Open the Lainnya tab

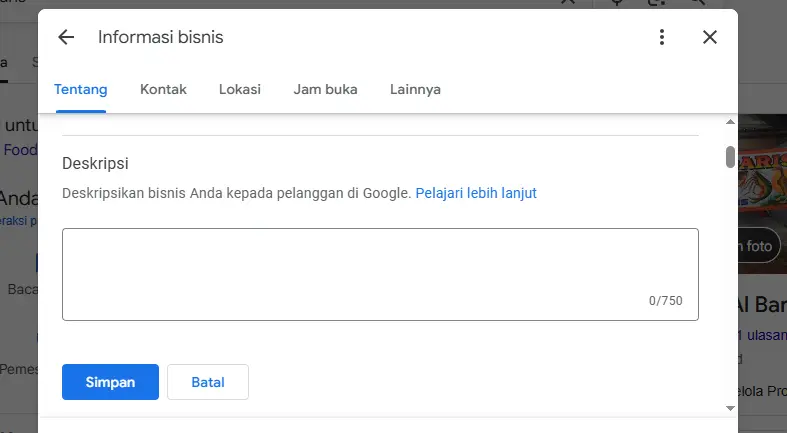[x=416, y=89]
